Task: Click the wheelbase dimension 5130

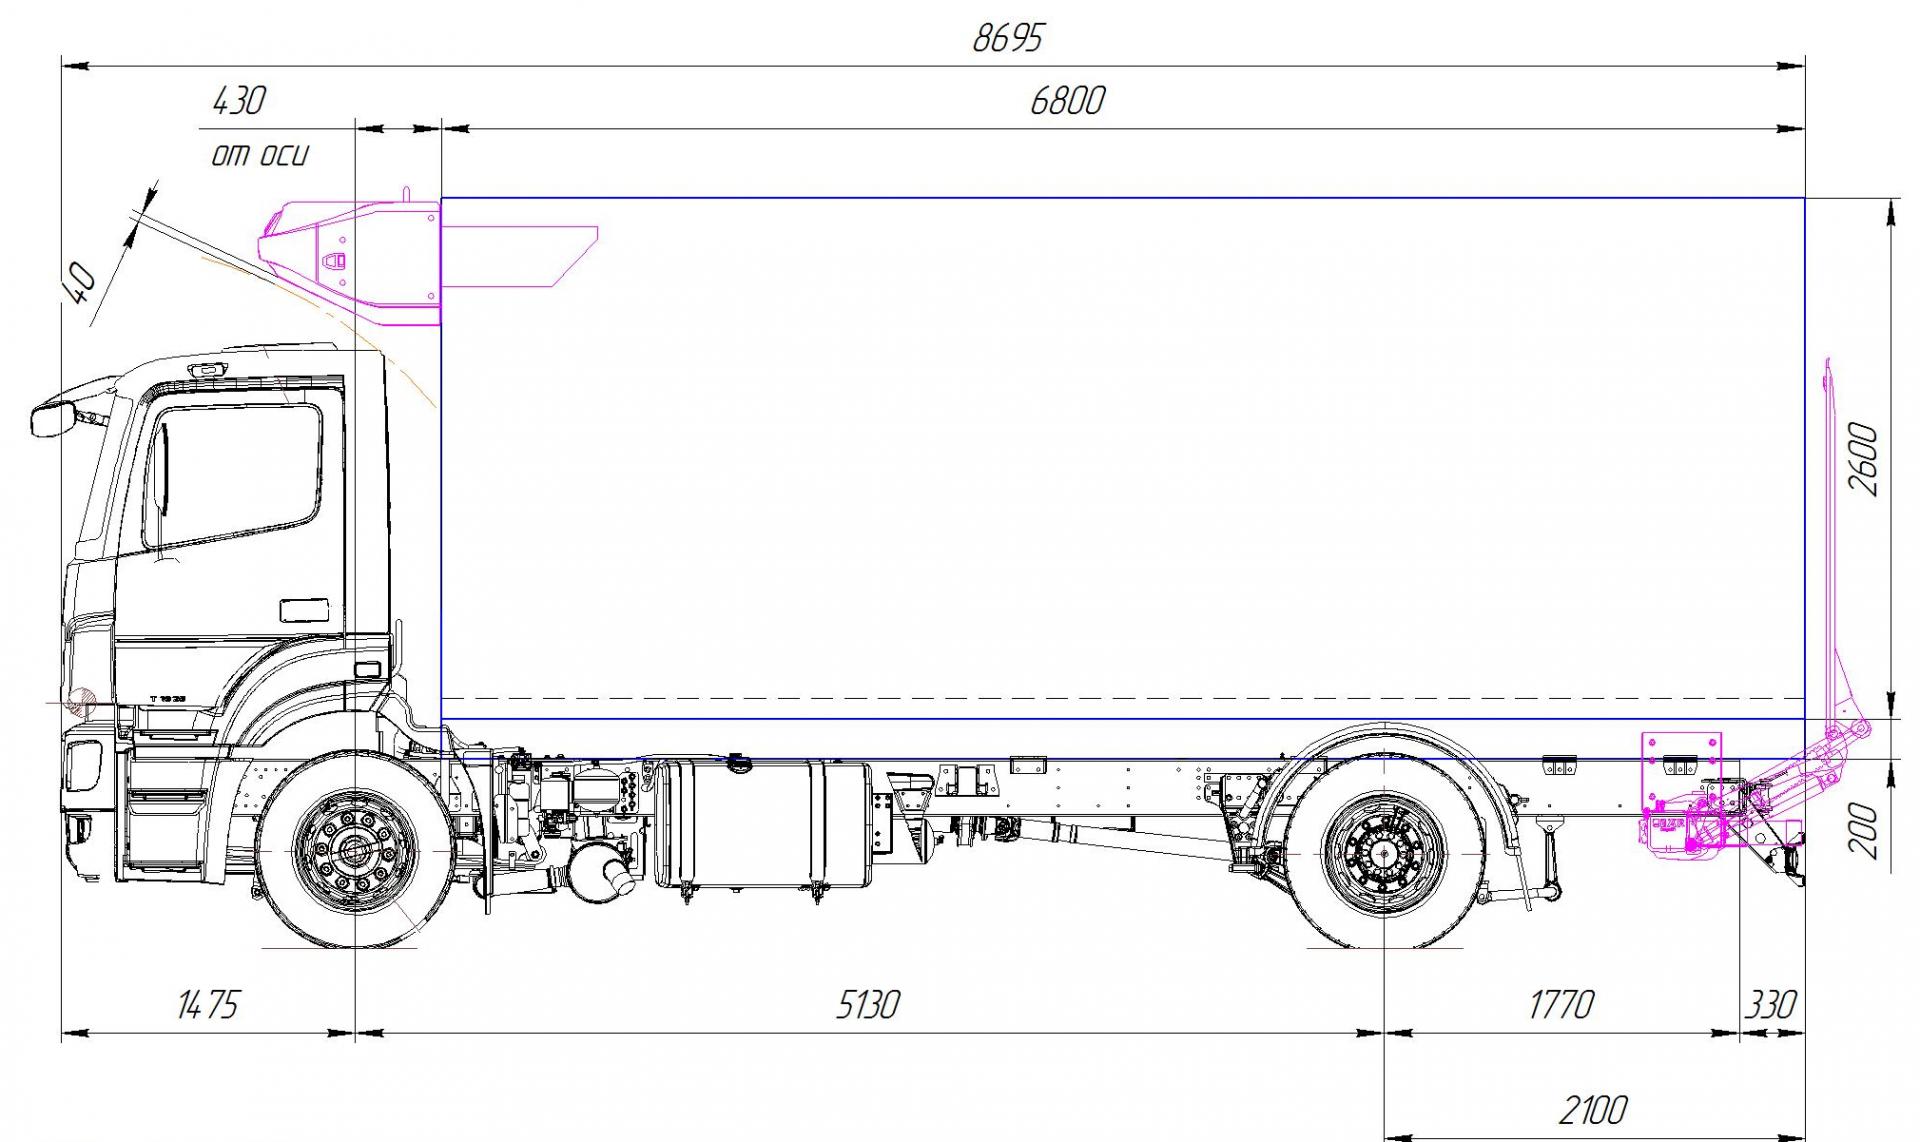Action: tap(868, 1005)
